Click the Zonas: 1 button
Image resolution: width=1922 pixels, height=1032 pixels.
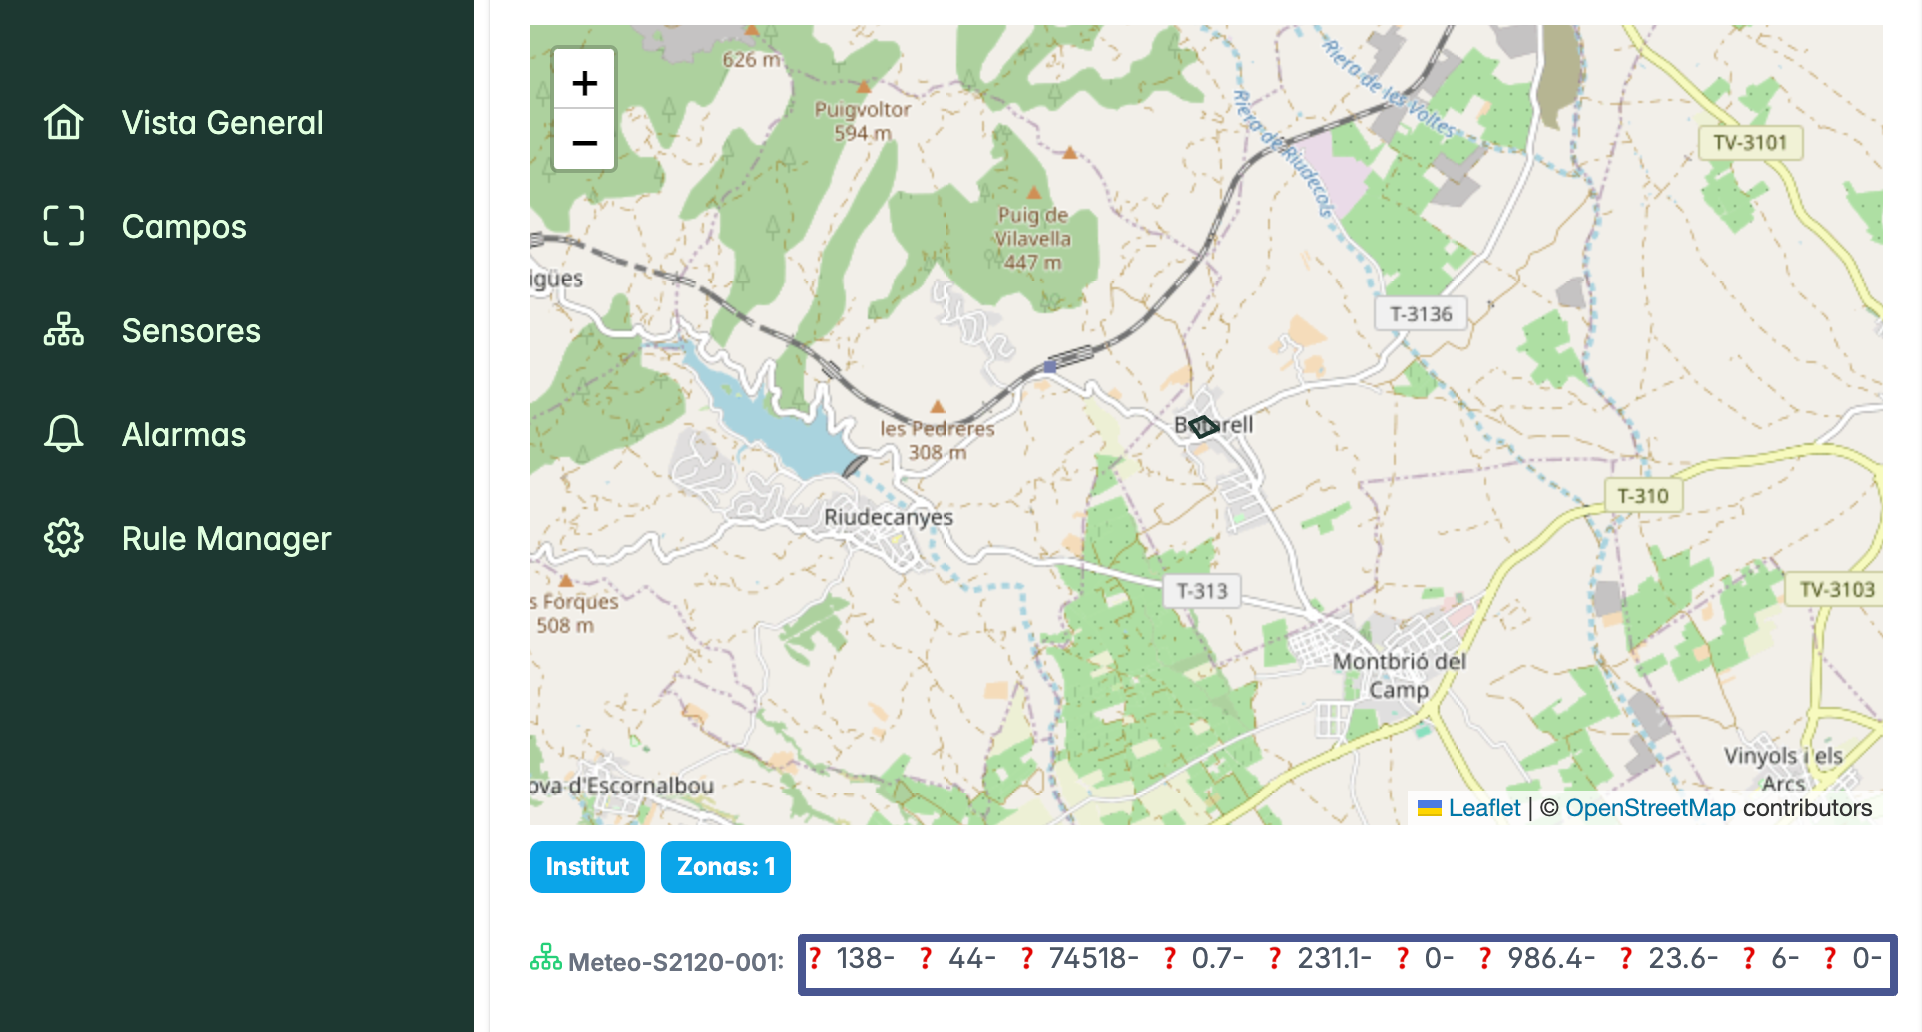(726, 867)
